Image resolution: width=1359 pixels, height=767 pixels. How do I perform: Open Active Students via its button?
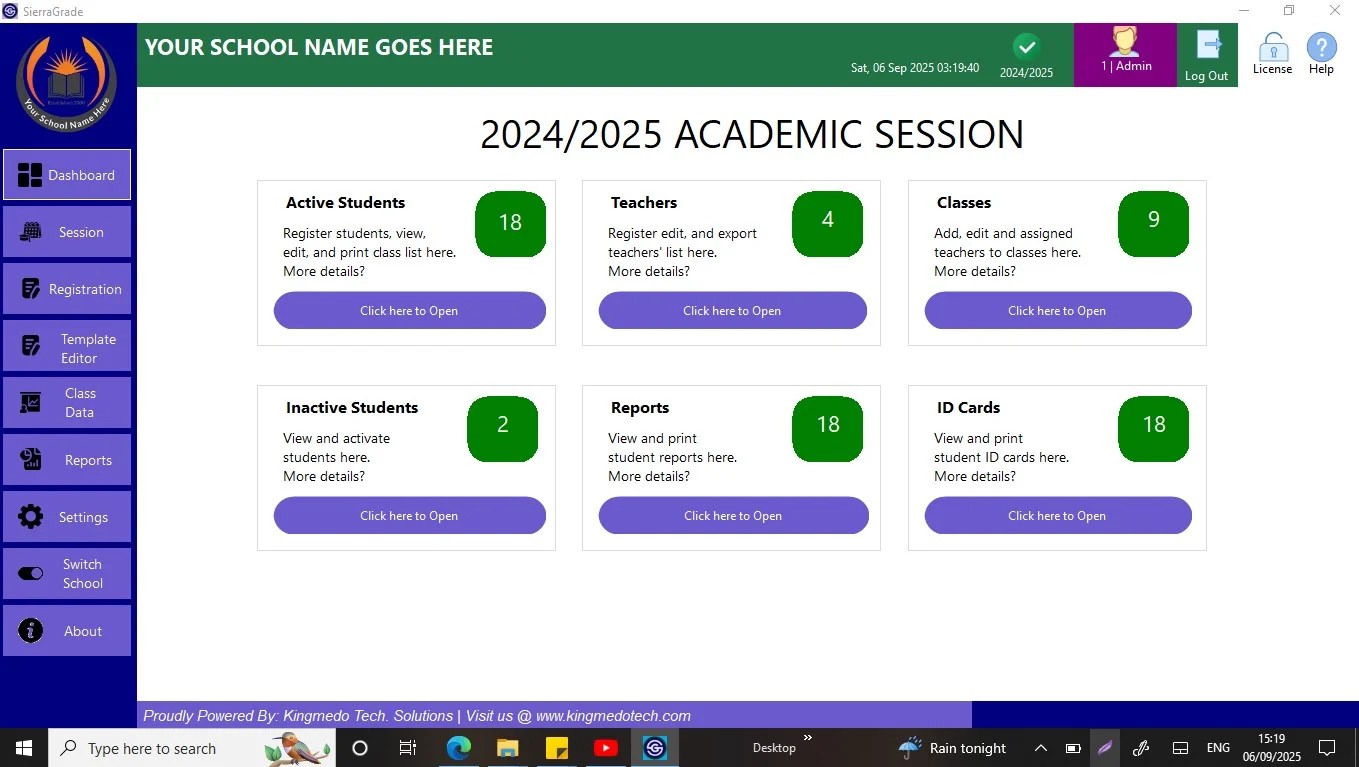click(410, 311)
